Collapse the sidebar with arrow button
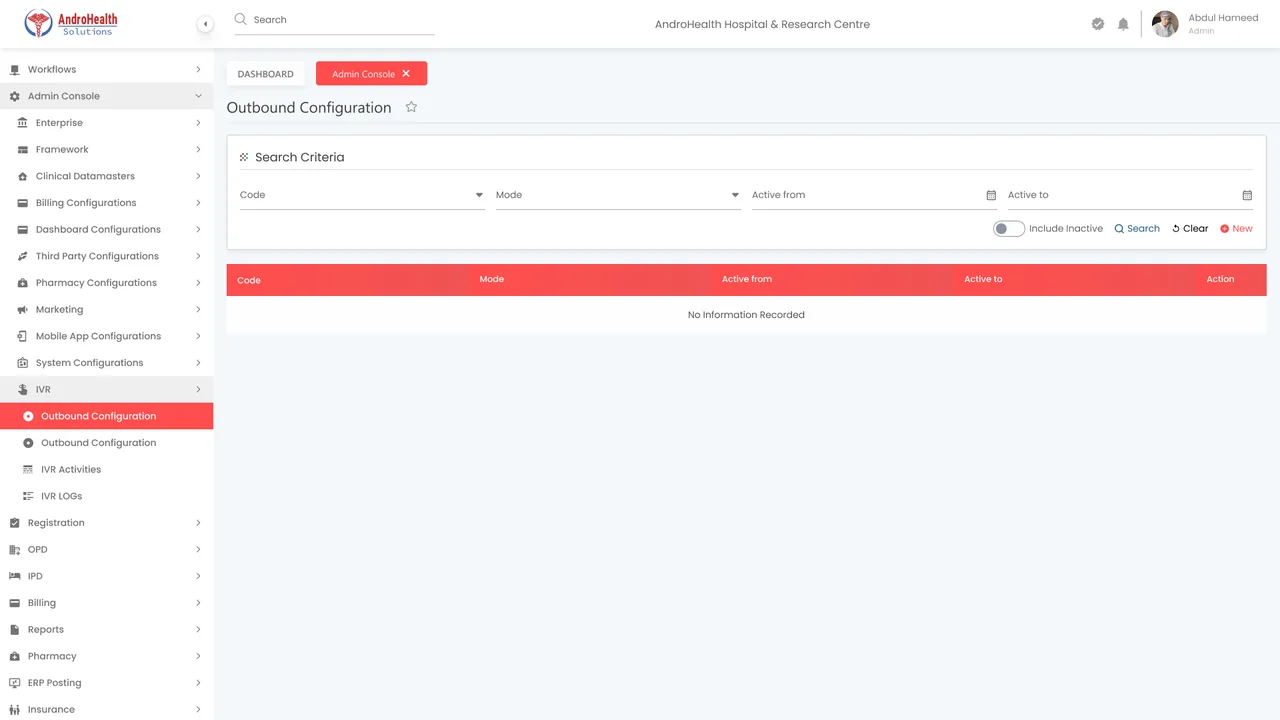Image resolution: width=1280 pixels, height=720 pixels. coord(205,24)
